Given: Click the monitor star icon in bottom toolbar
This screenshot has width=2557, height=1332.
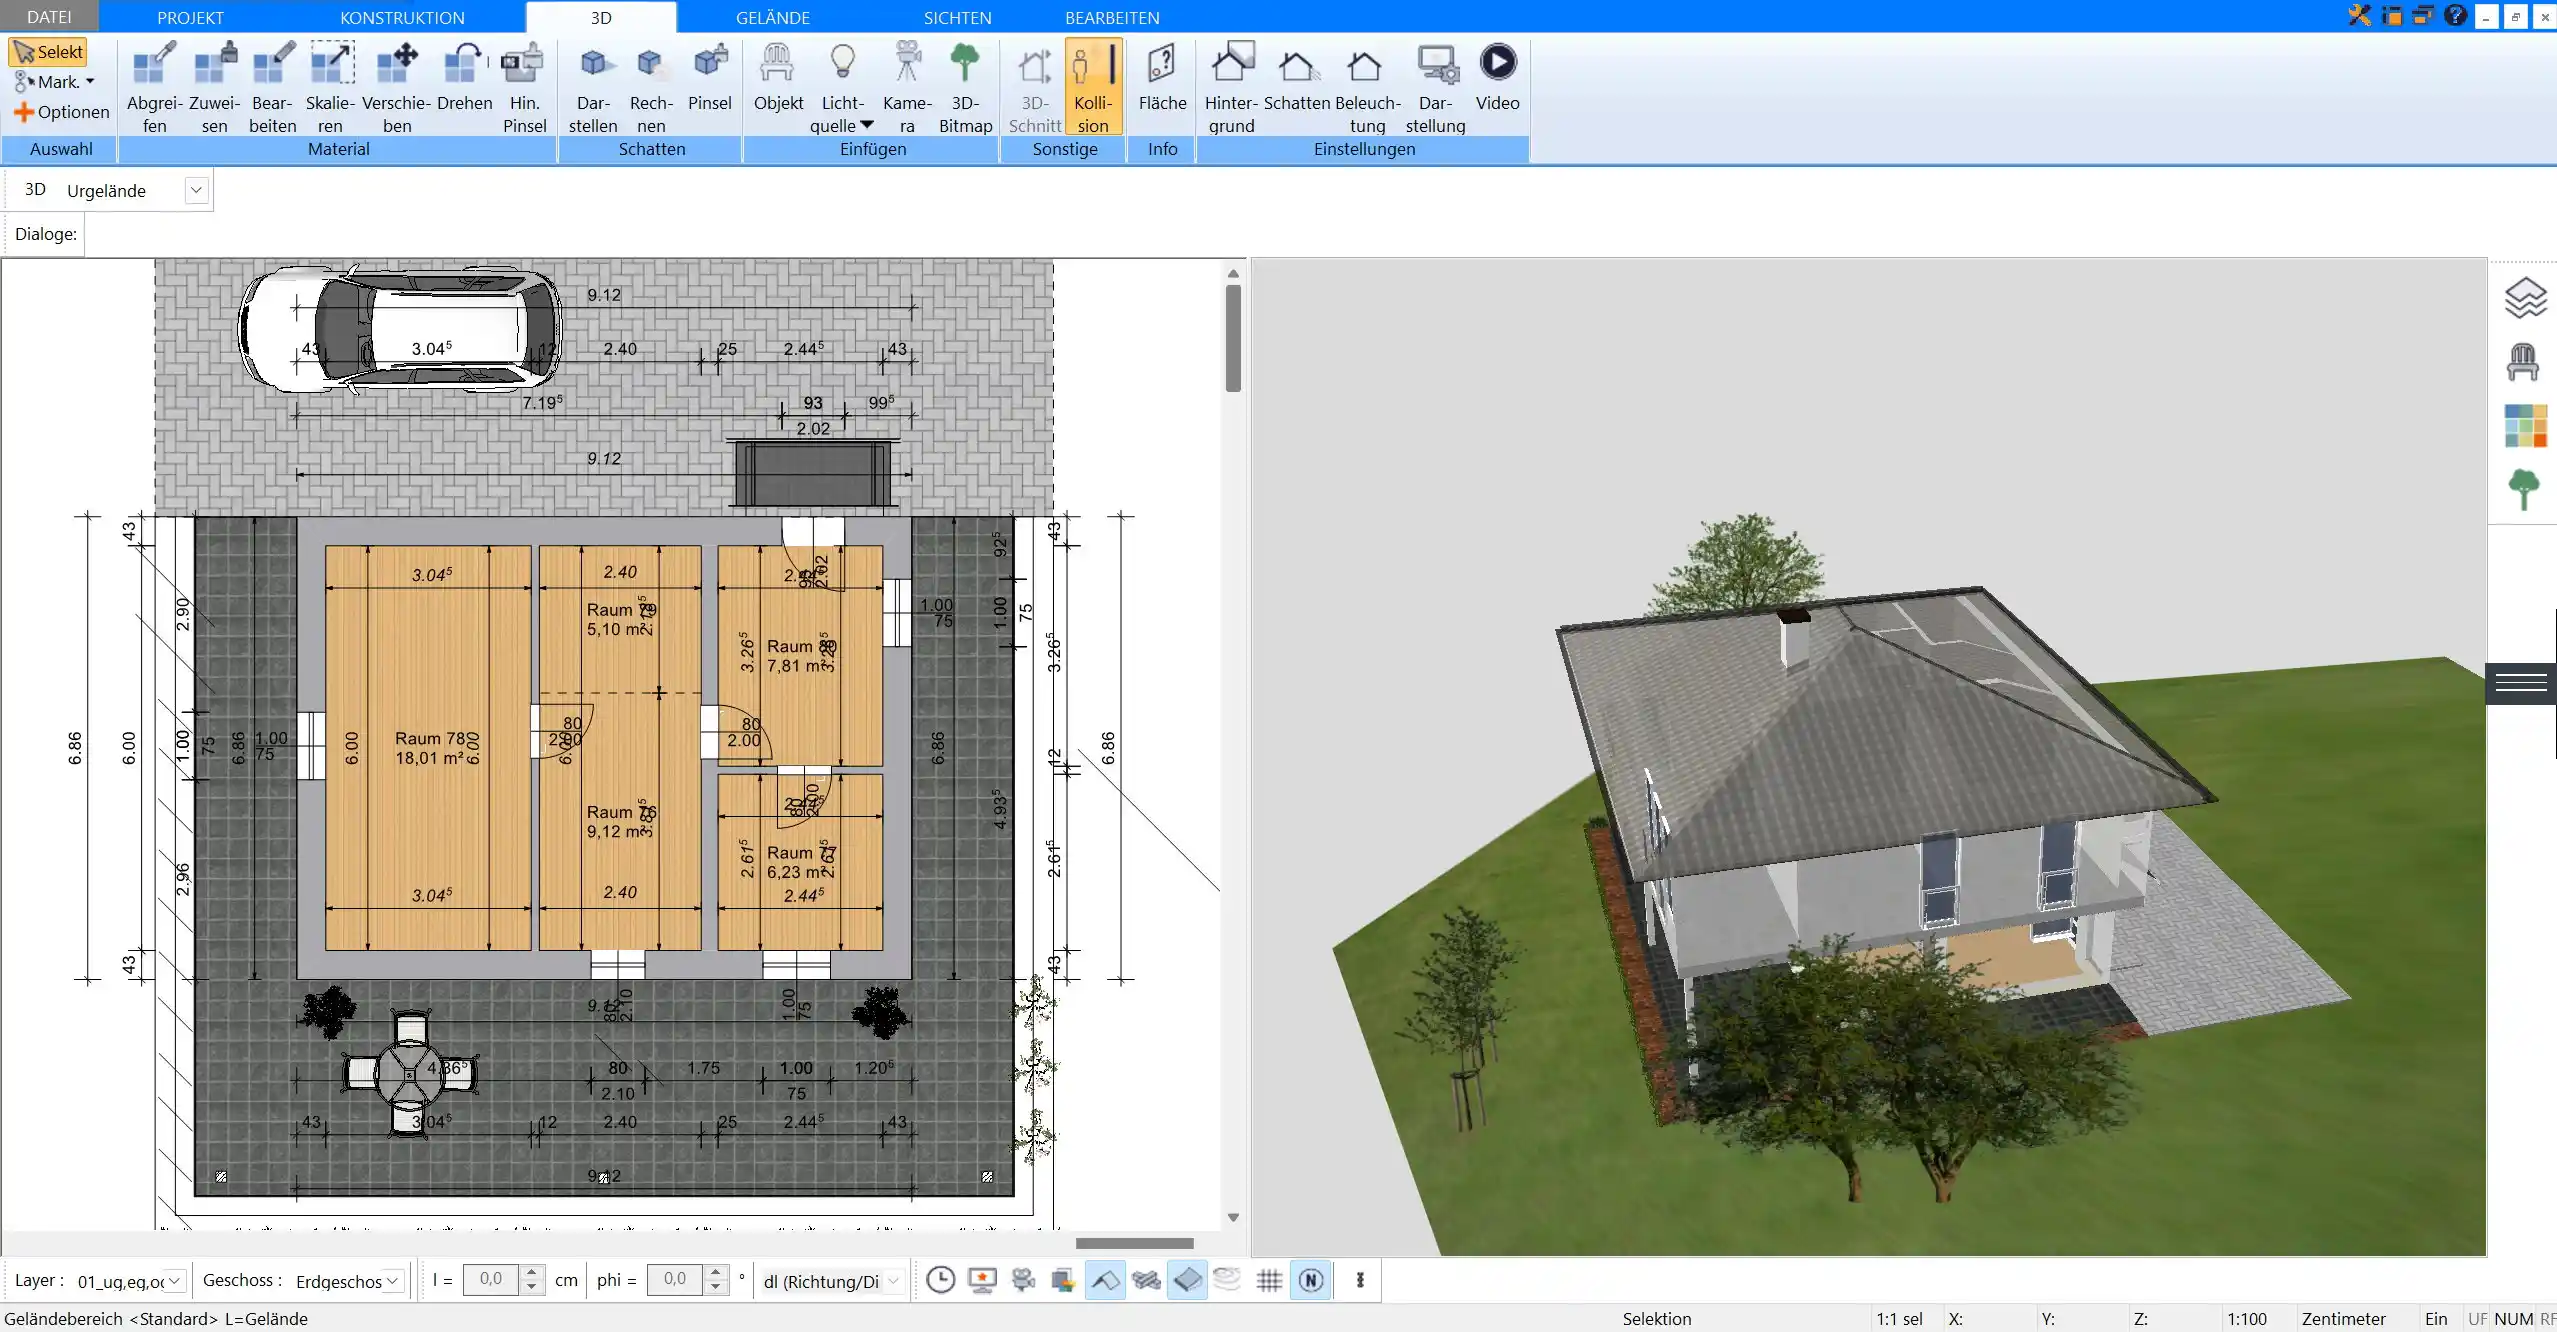Looking at the screenshot, I should (x=982, y=1280).
